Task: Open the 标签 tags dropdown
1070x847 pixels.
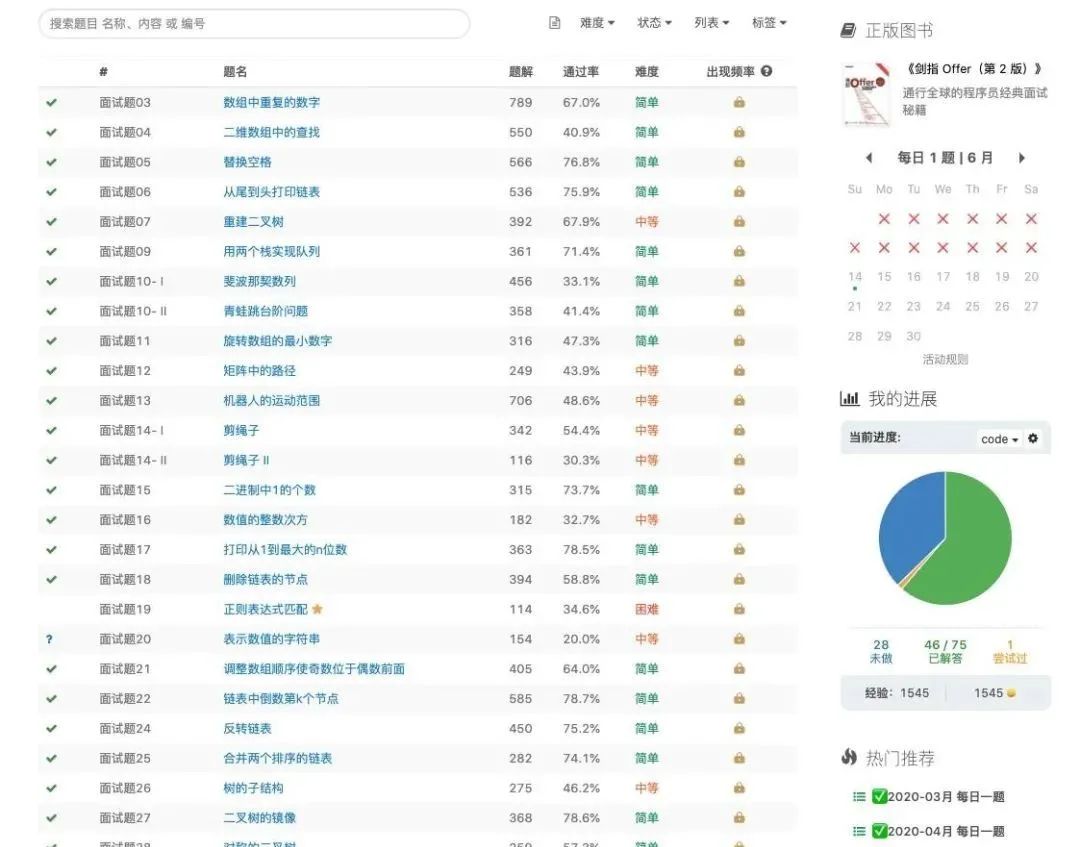Action: point(769,23)
